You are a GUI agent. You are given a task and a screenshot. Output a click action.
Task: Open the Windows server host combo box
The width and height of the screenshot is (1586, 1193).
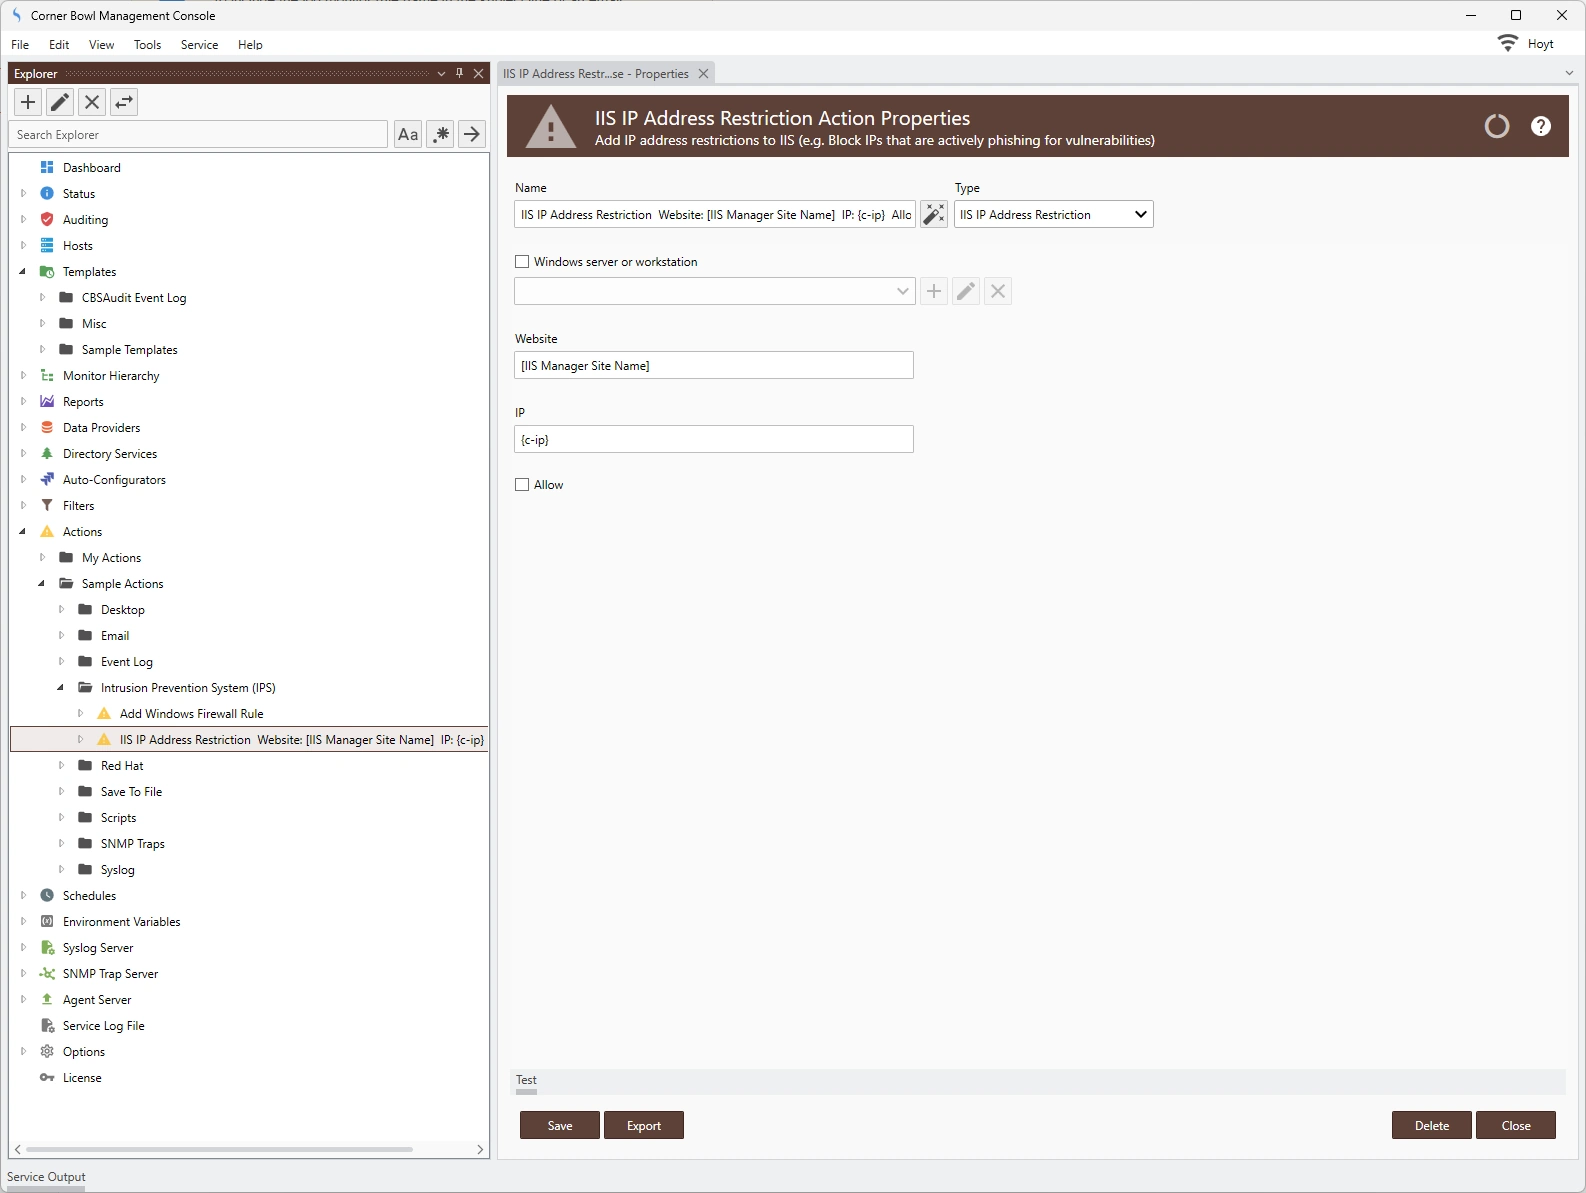tap(715, 291)
